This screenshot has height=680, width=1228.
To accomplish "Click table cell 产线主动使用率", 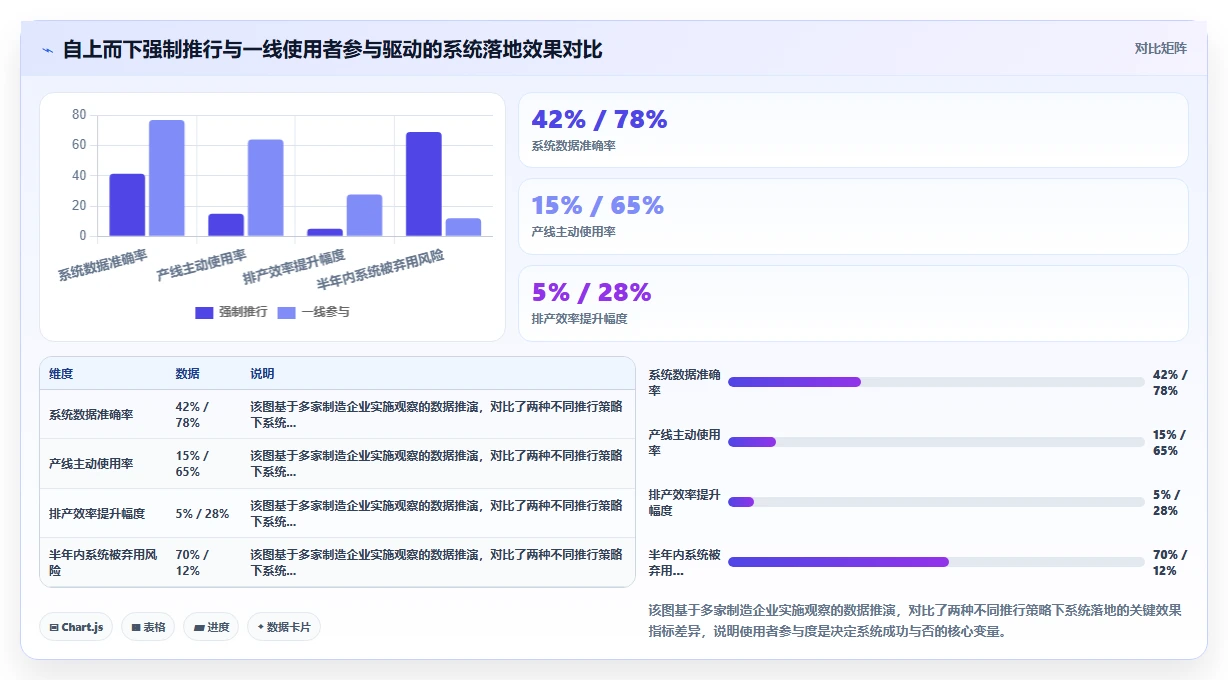I will coord(91,464).
